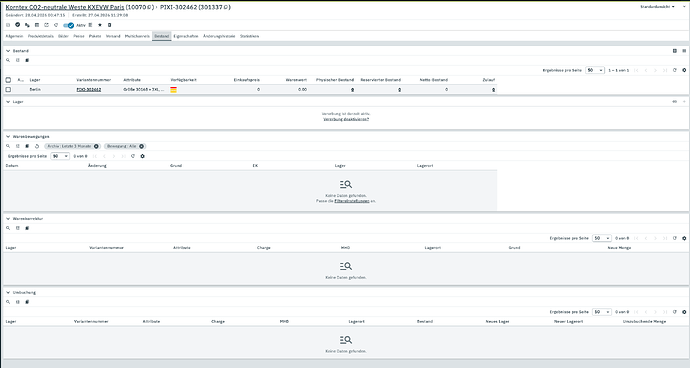Open results per page dropdown in Warenbewegungen
Image resolution: width=690 pixels, height=368 pixels.
pyautogui.click(x=60, y=156)
